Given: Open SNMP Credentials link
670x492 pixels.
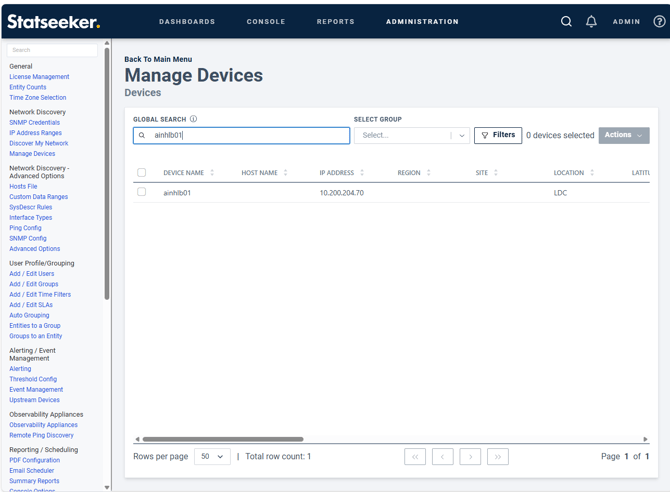Looking at the screenshot, I should point(35,122).
